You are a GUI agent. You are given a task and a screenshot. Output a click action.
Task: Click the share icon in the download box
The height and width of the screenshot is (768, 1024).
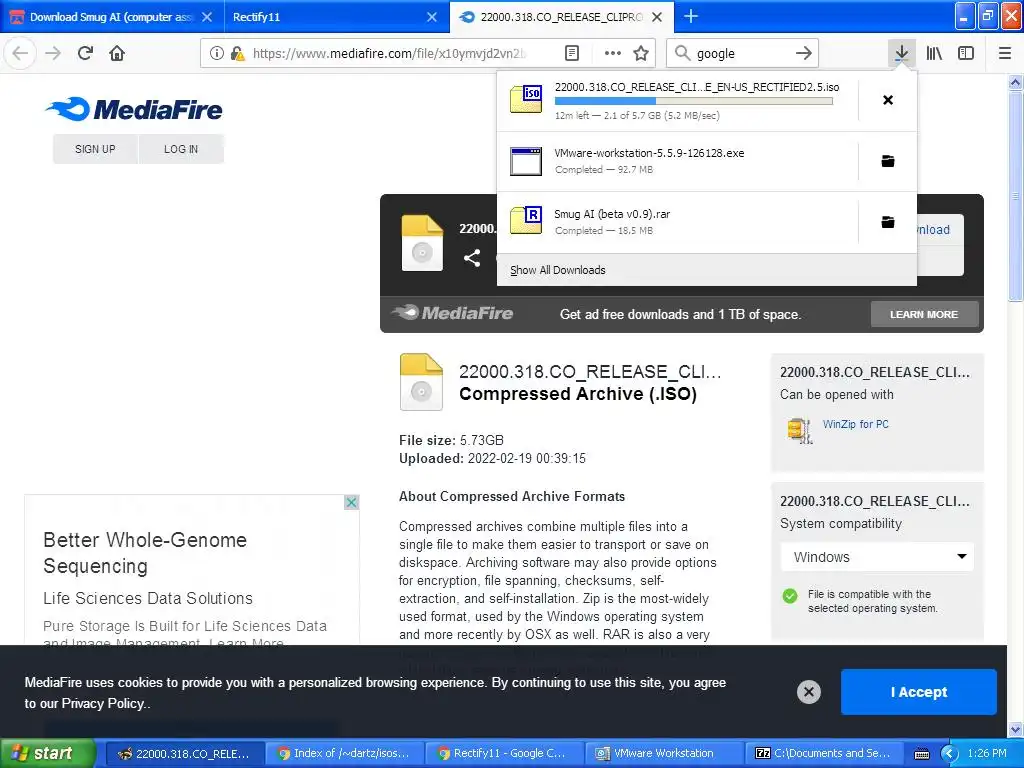tap(472, 258)
